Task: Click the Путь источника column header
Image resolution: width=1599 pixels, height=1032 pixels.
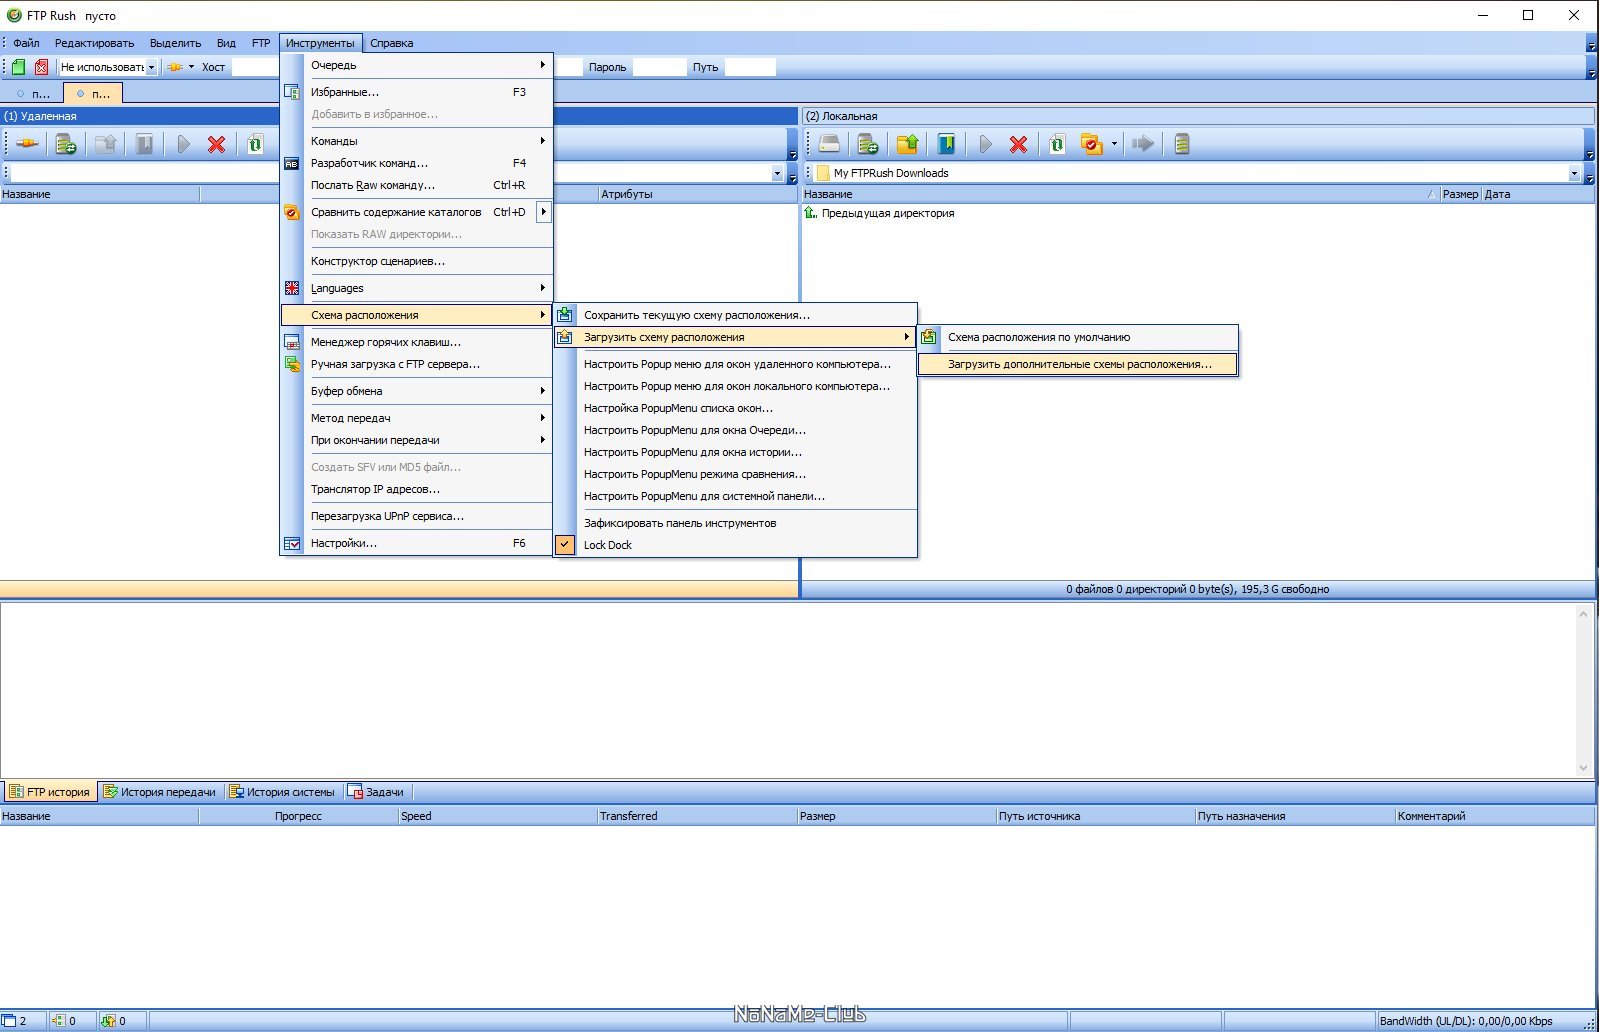Action: (1095, 816)
